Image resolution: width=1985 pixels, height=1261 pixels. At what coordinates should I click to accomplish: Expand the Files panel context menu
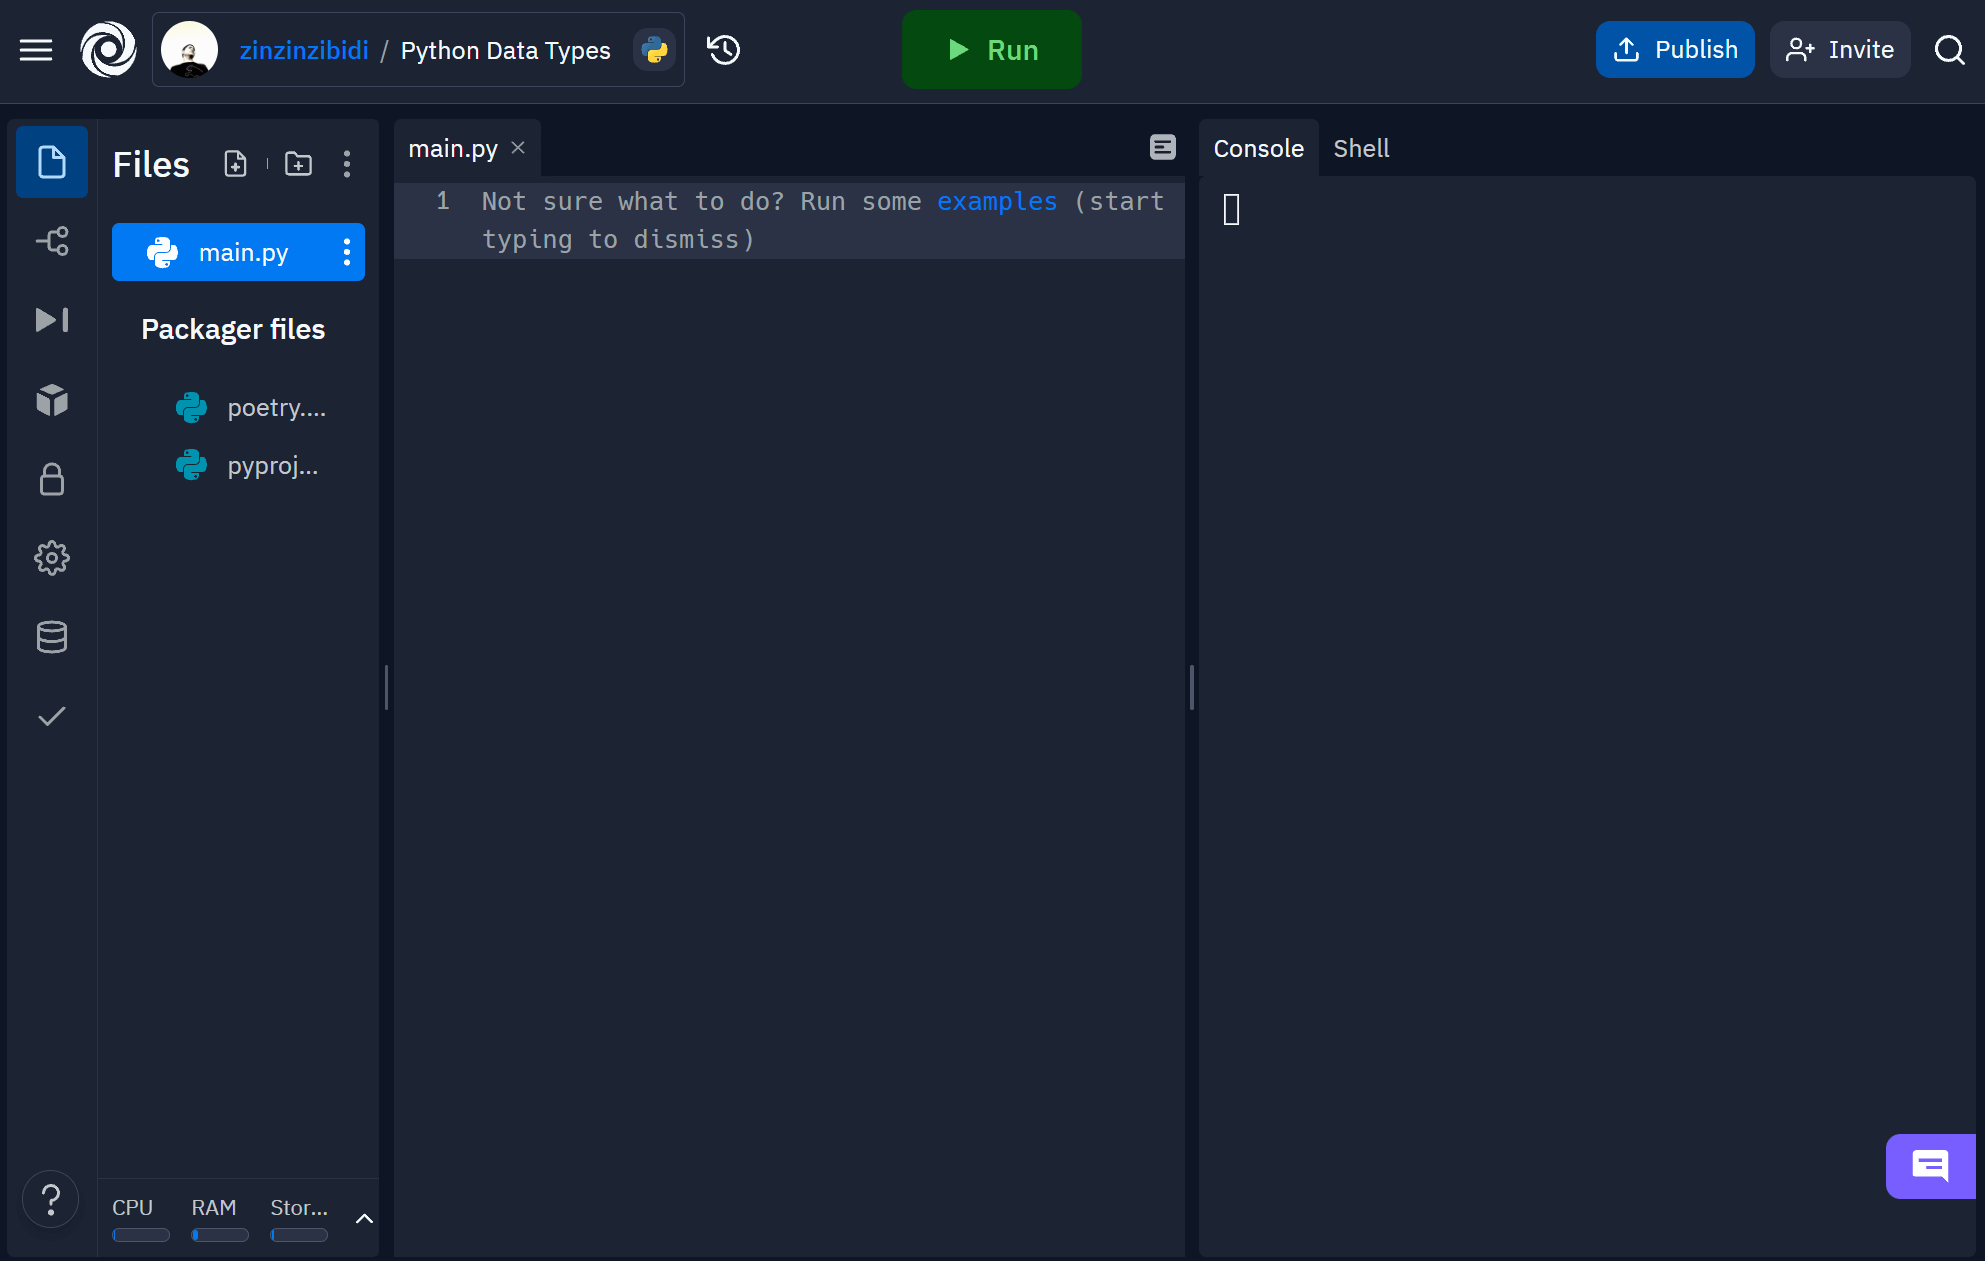346,163
